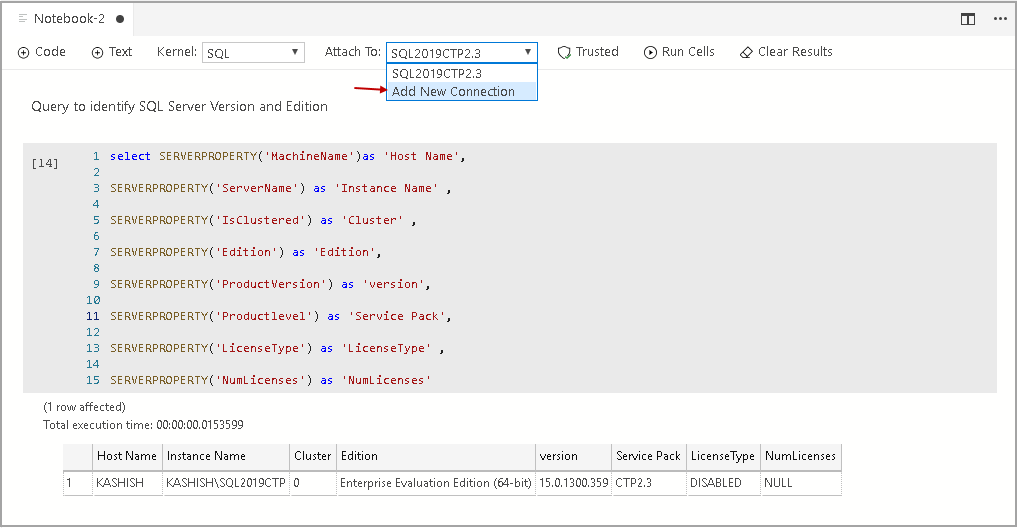Click the unsaved dot on Notebook-2 tab
Viewport: 1017px width, 528px height.
coord(120,19)
